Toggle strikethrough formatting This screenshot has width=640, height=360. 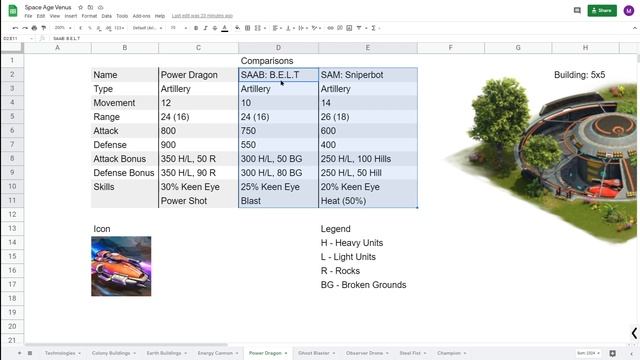(215, 28)
